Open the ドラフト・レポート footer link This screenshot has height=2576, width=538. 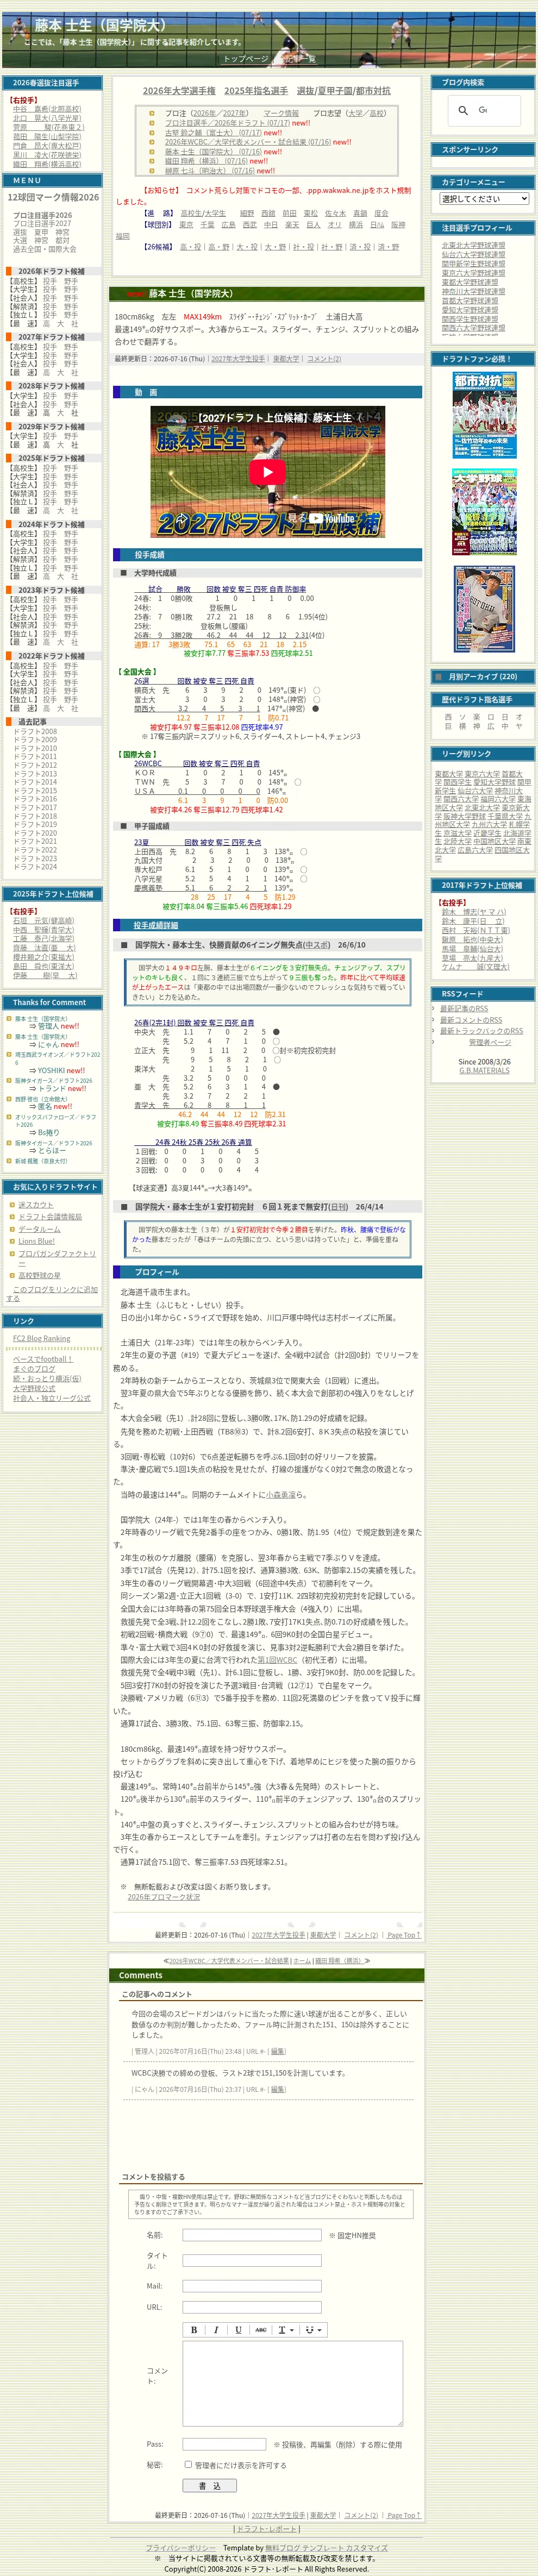coord(266,2529)
